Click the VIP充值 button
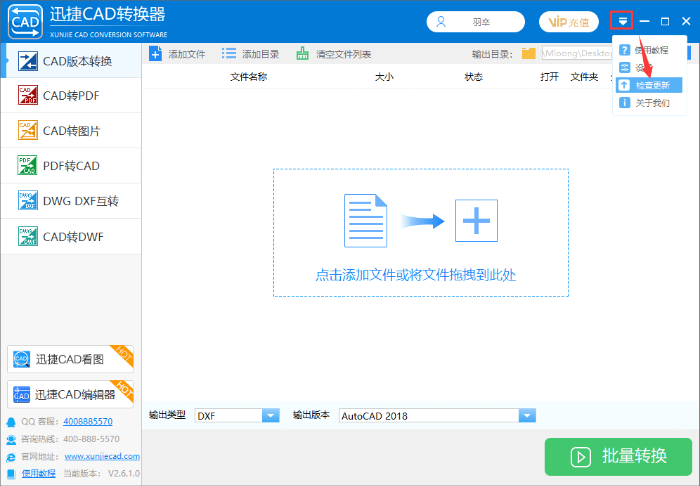700x486 pixels. click(568, 21)
